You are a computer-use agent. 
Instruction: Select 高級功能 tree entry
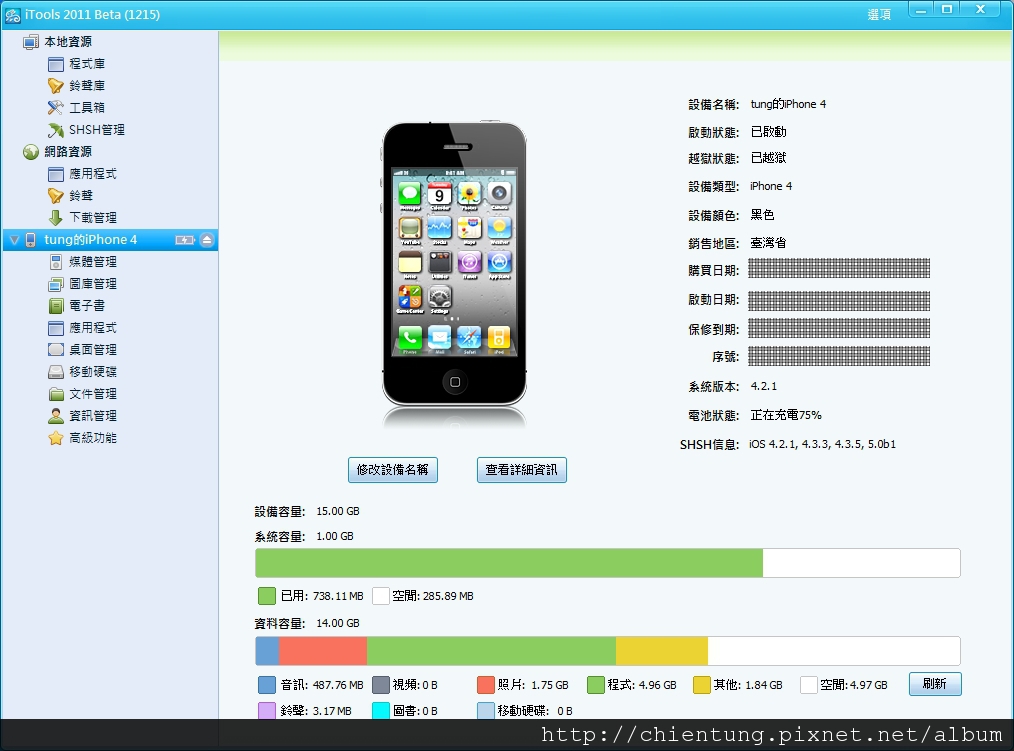click(93, 438)
